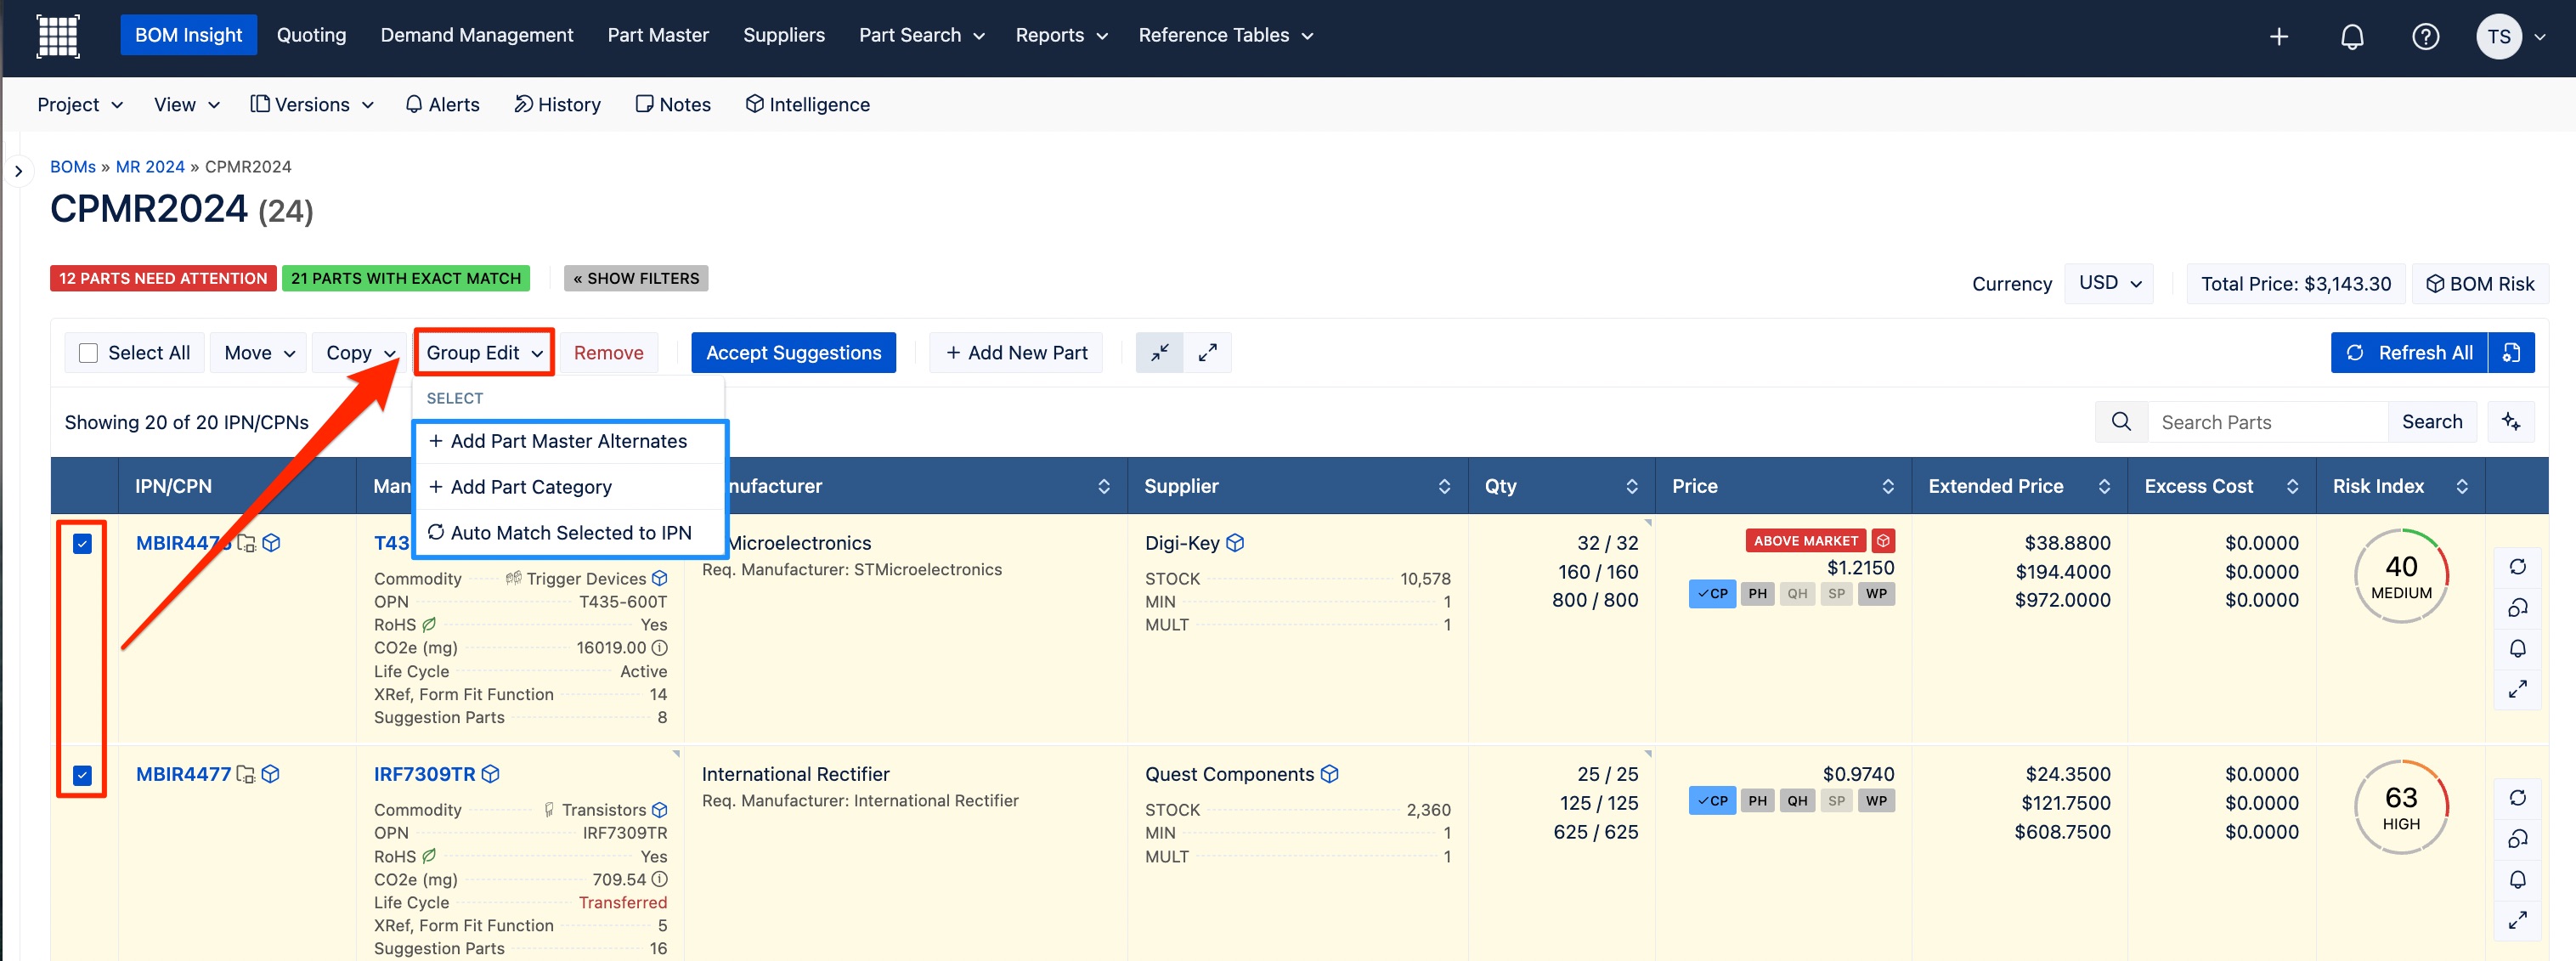Open the help question mark icon
Viewport: 2576px width, 961px height.
2425,37
